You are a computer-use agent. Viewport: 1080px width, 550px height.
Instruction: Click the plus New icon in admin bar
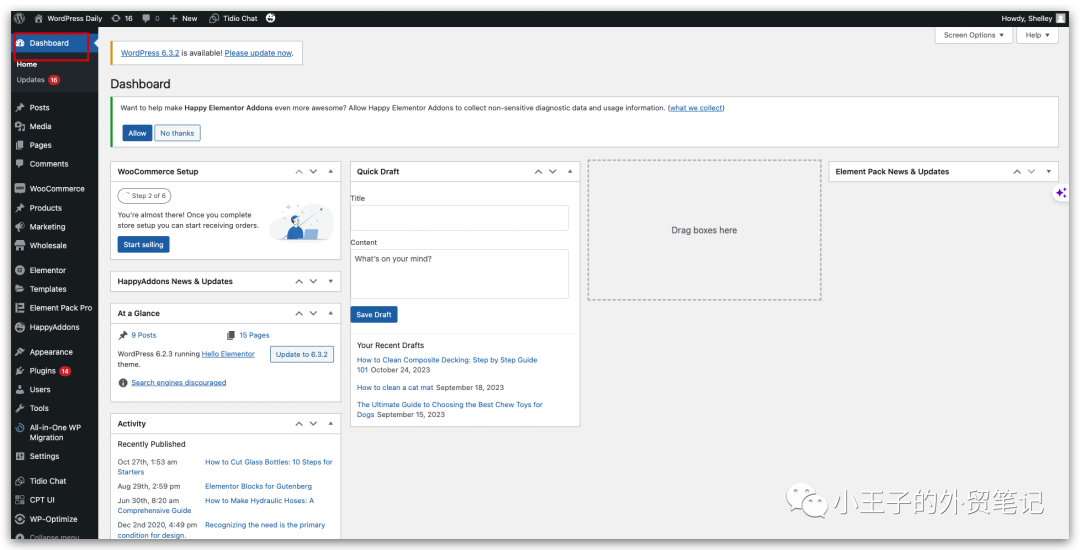coord(174,19)
